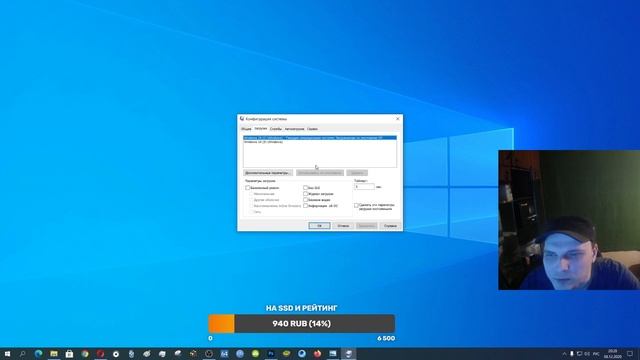This screenshot has height=360, width=640.
Task: Select the highlighted current OS boot entry
Action: (x=320, y=138)
